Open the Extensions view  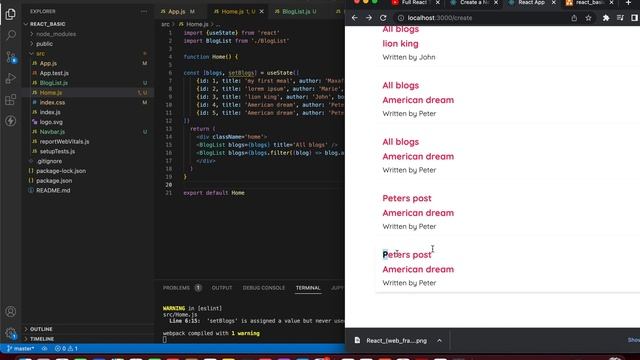(11, 100)
